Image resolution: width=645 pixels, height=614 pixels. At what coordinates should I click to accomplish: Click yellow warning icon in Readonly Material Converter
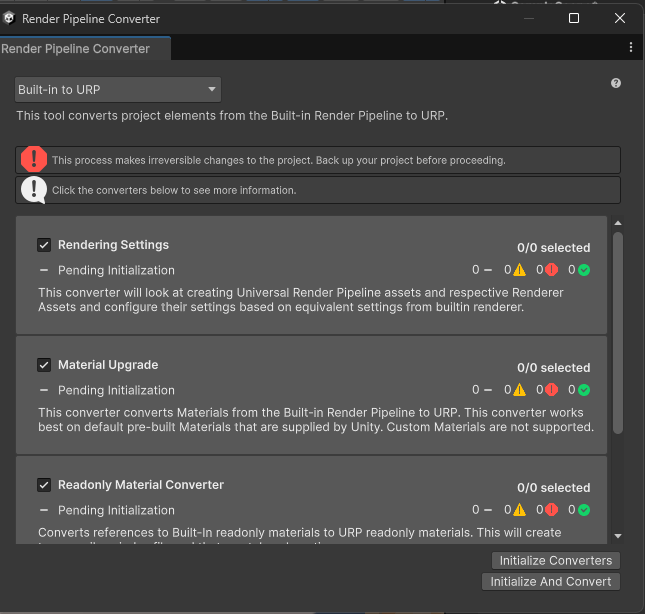click(x=519, y=510)
